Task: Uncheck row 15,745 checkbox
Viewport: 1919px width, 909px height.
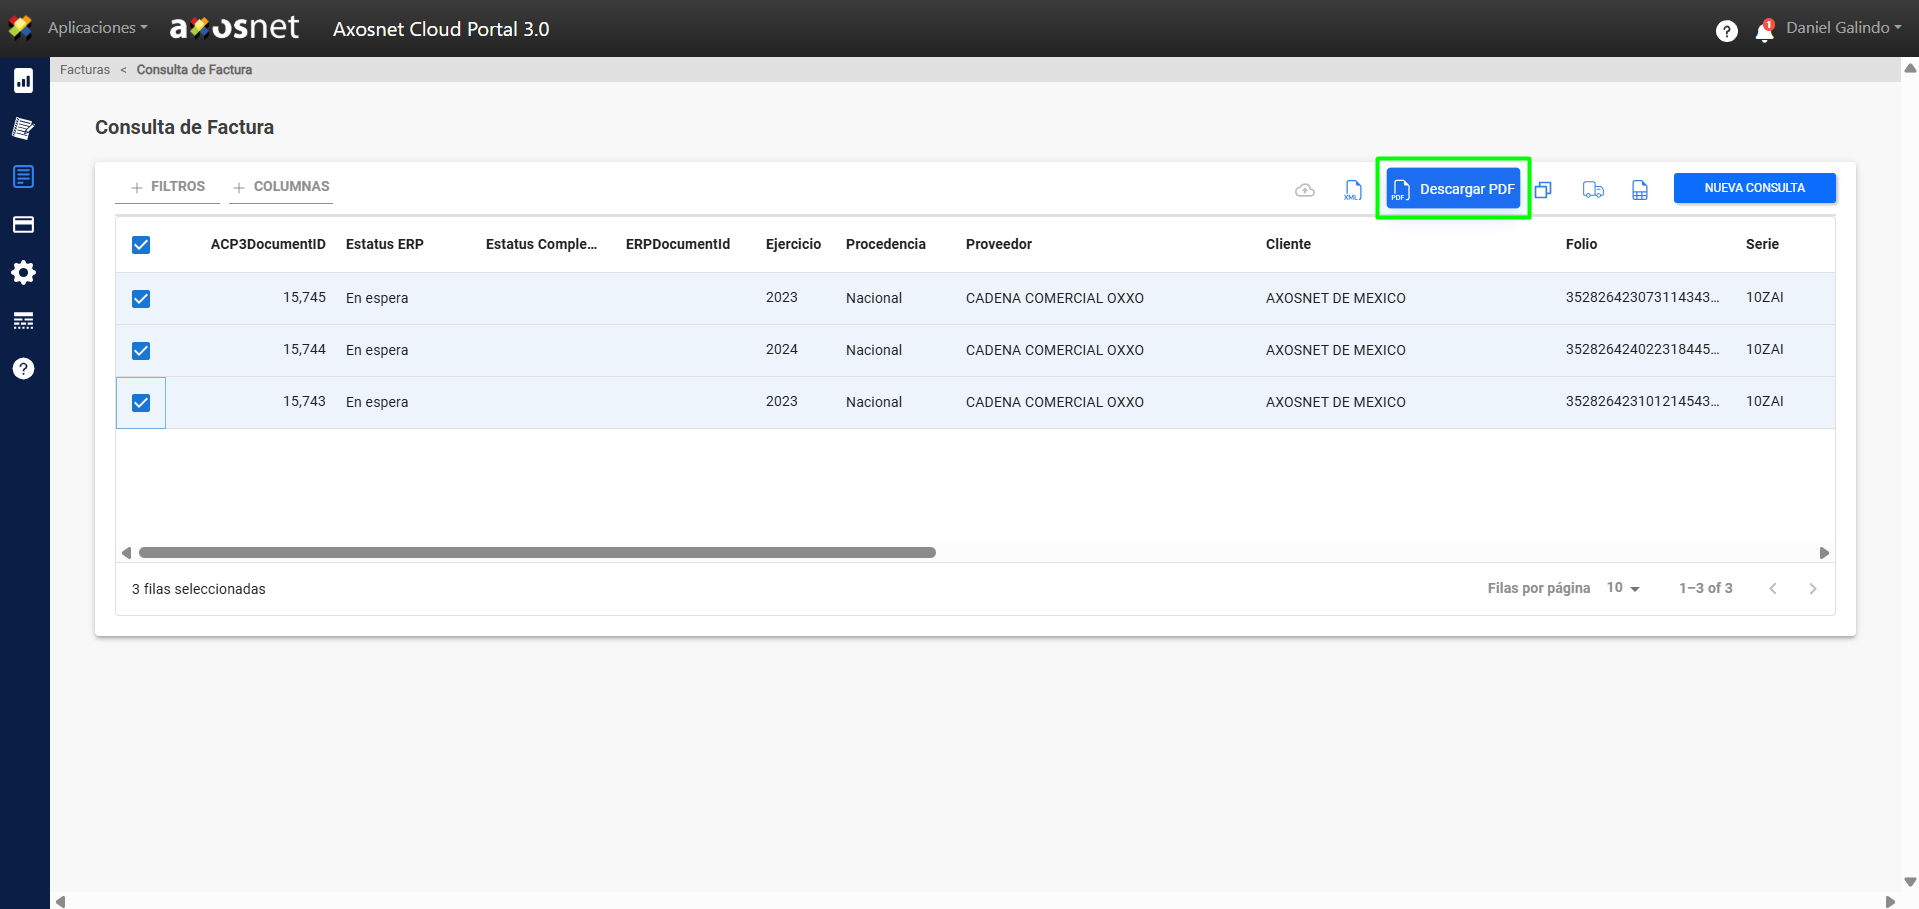Action: (x=141, y=299)
